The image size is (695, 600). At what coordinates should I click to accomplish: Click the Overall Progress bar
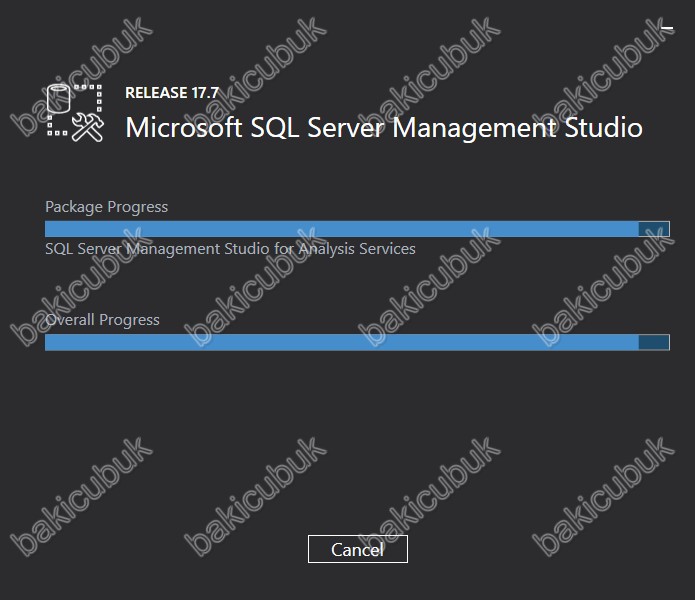357,342
